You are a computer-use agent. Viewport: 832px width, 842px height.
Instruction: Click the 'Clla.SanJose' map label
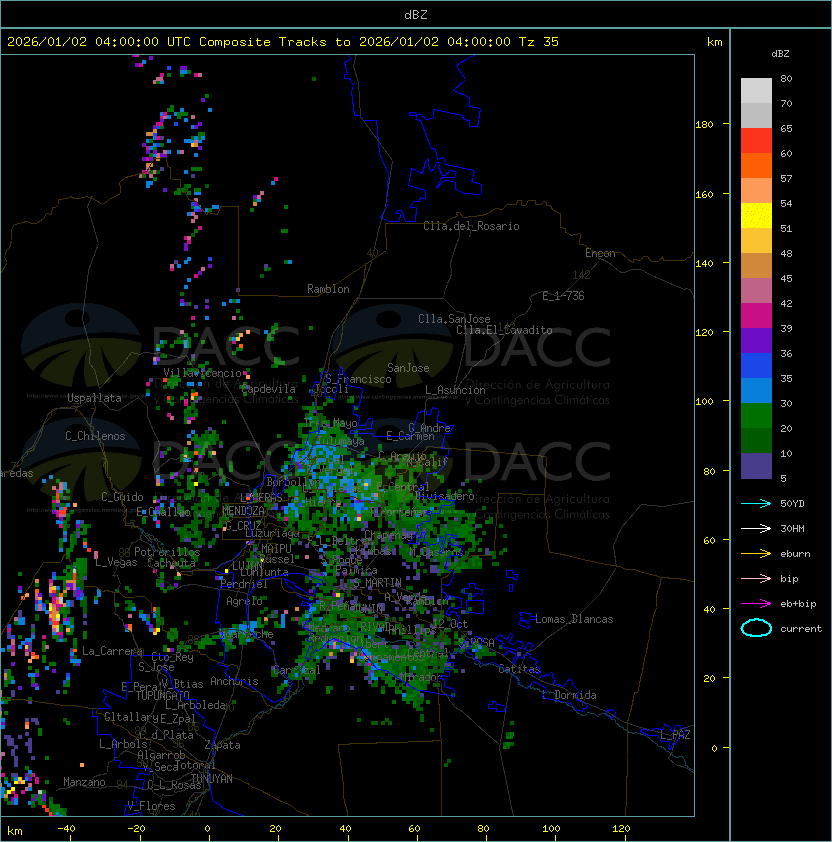[454, 319]
